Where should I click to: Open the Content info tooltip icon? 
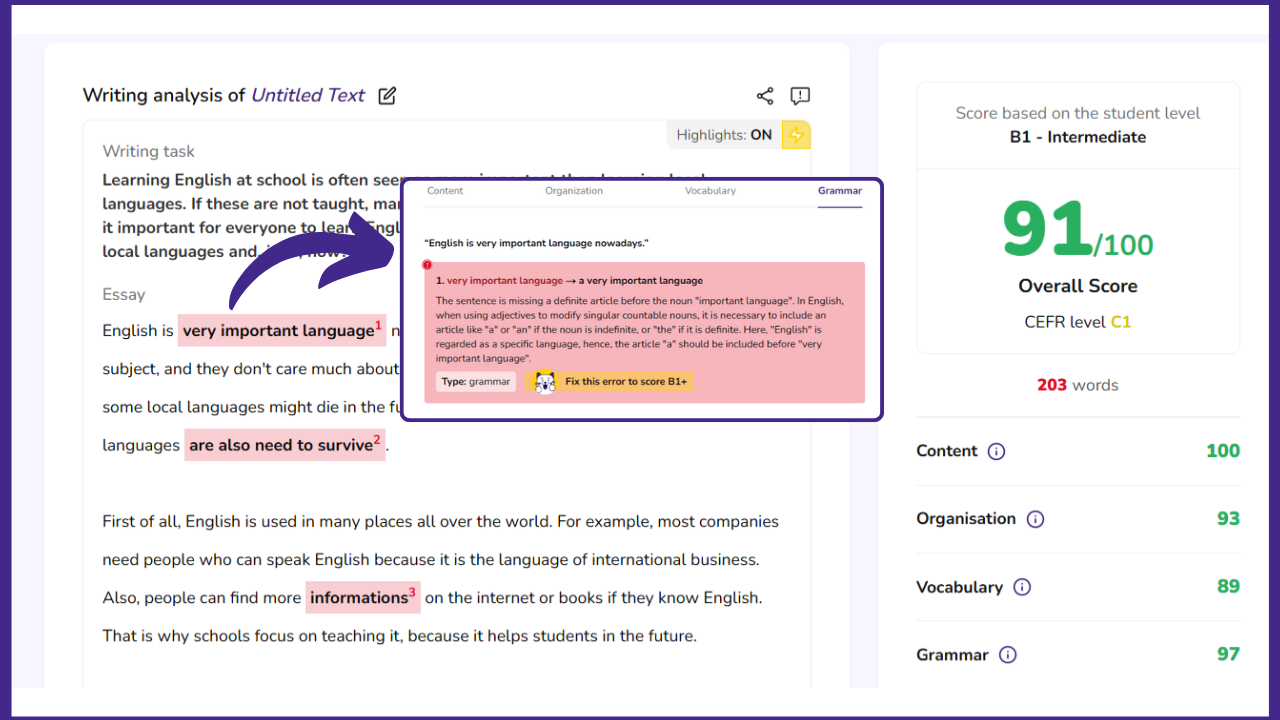pyautogui.click(x=996, y=452)
